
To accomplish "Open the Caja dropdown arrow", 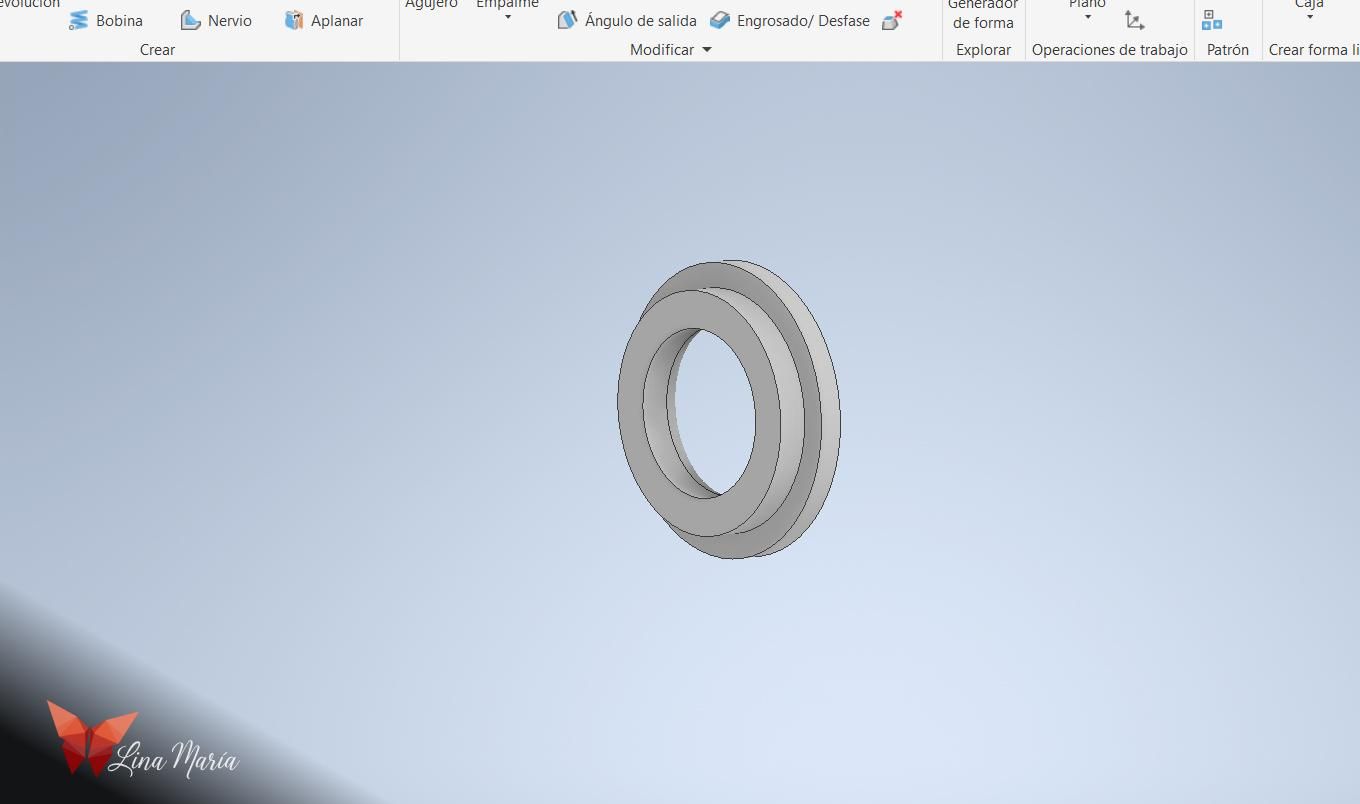I will (1309, 17).
